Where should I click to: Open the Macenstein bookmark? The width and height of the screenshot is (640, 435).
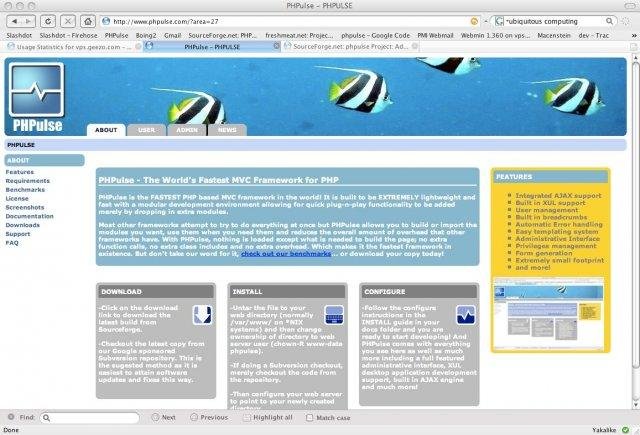pyautogui.click(x=554, y=36)
